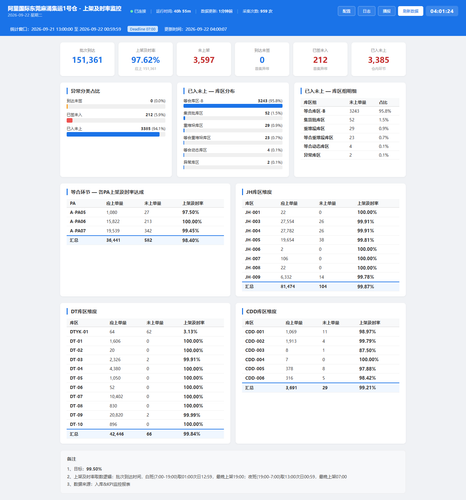Click the 81,474 total in the JH table
466x500 pixels.
[x=288, y=286]
